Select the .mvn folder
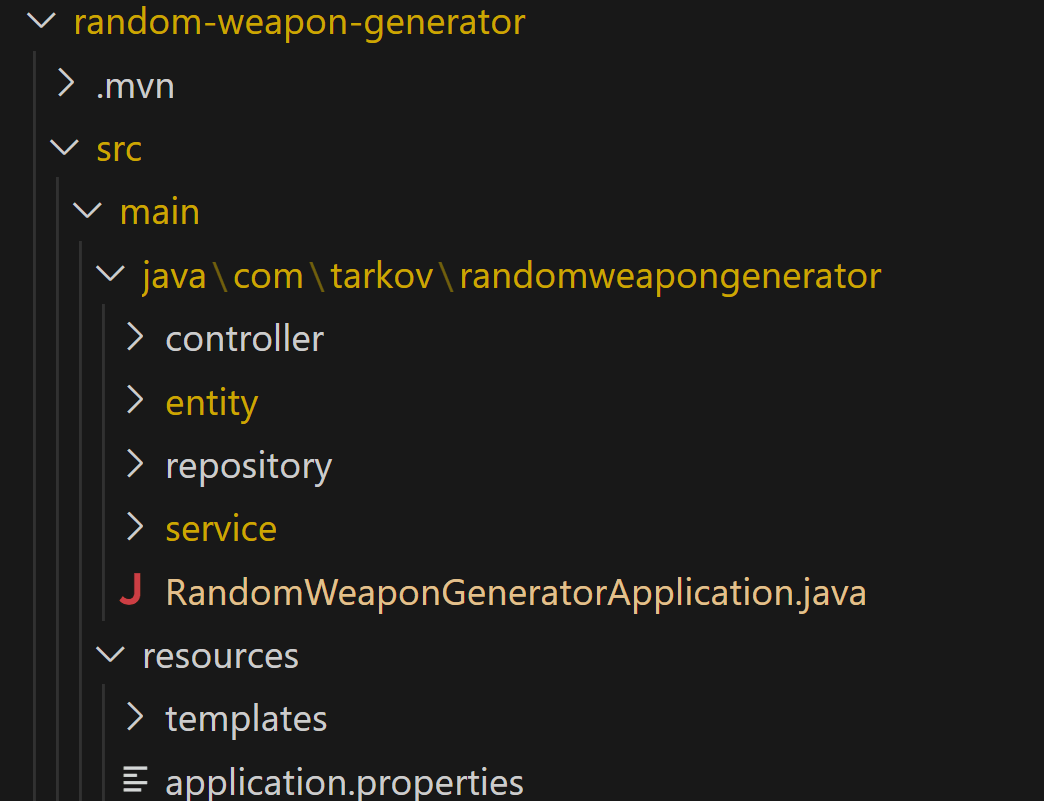1044x801 pixels. click(135, 85)
